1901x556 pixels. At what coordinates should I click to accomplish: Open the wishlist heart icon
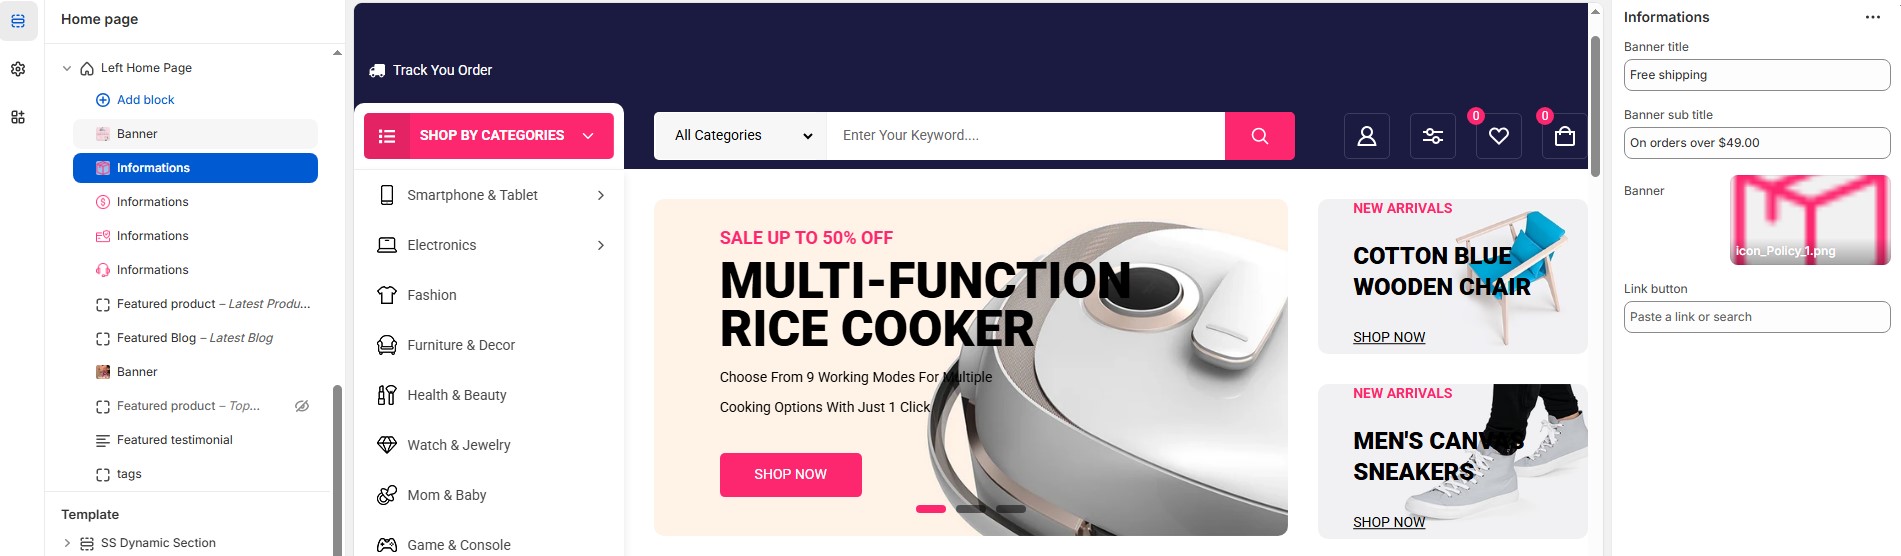[1499, 136]
